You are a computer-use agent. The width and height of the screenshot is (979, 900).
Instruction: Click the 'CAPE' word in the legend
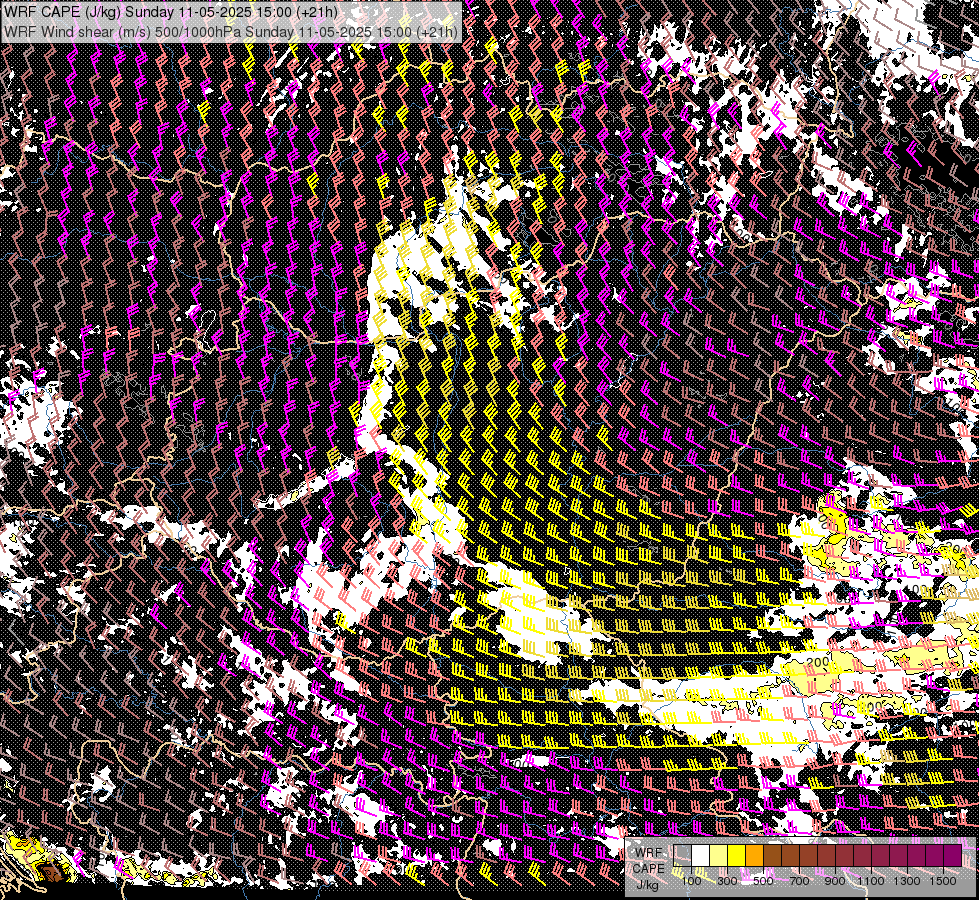point(648,869)
